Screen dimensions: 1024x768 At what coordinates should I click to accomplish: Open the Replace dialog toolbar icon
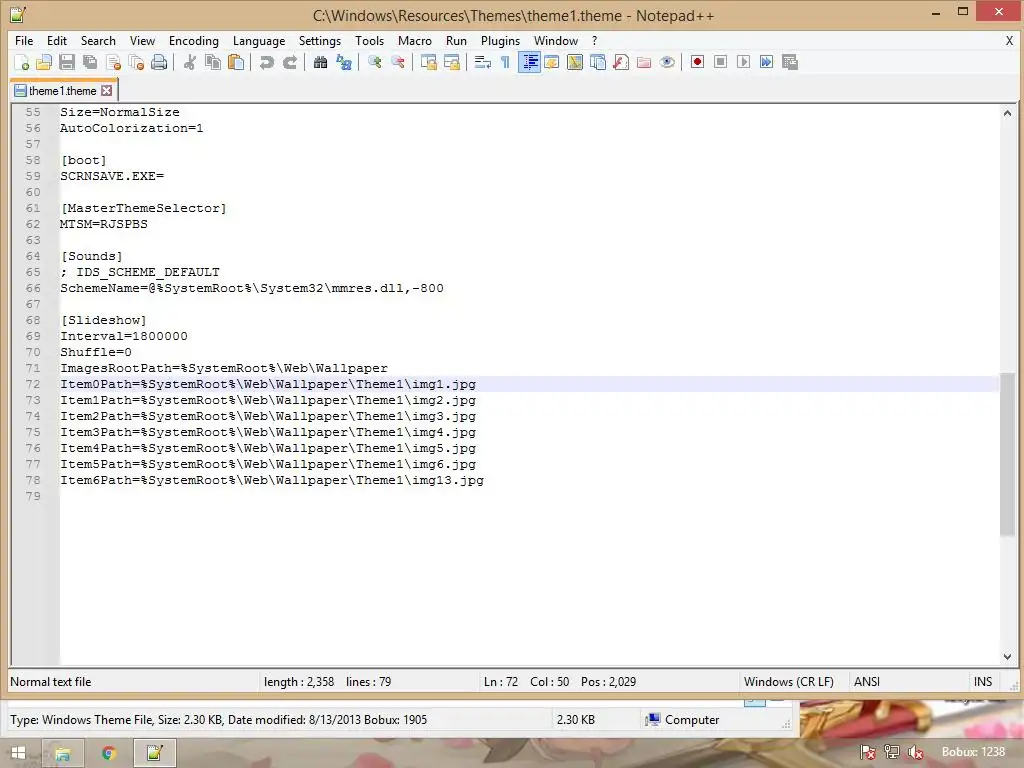tap(344, 62)
